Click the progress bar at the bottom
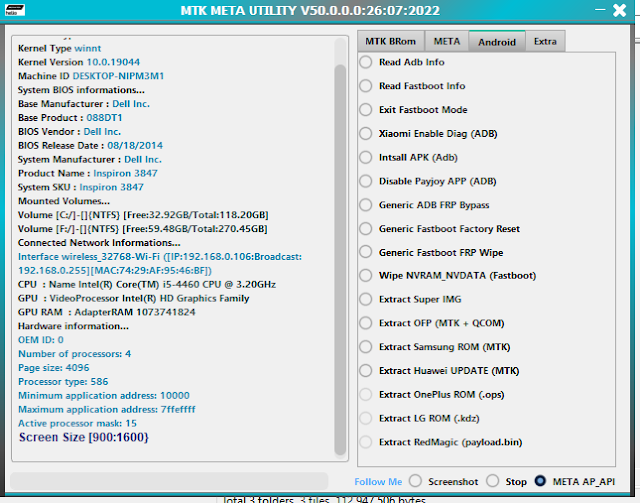Viewport: 640px width, 503px height. pyautogui.click(x=169, y=481)
